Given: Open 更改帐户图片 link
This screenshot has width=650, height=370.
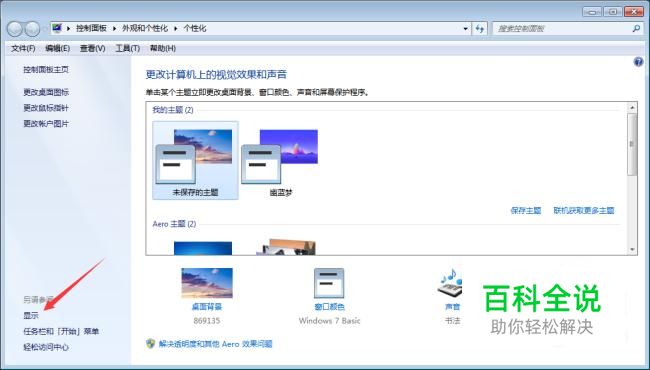Looking at the screenshot, I should [x=46, y=123].
